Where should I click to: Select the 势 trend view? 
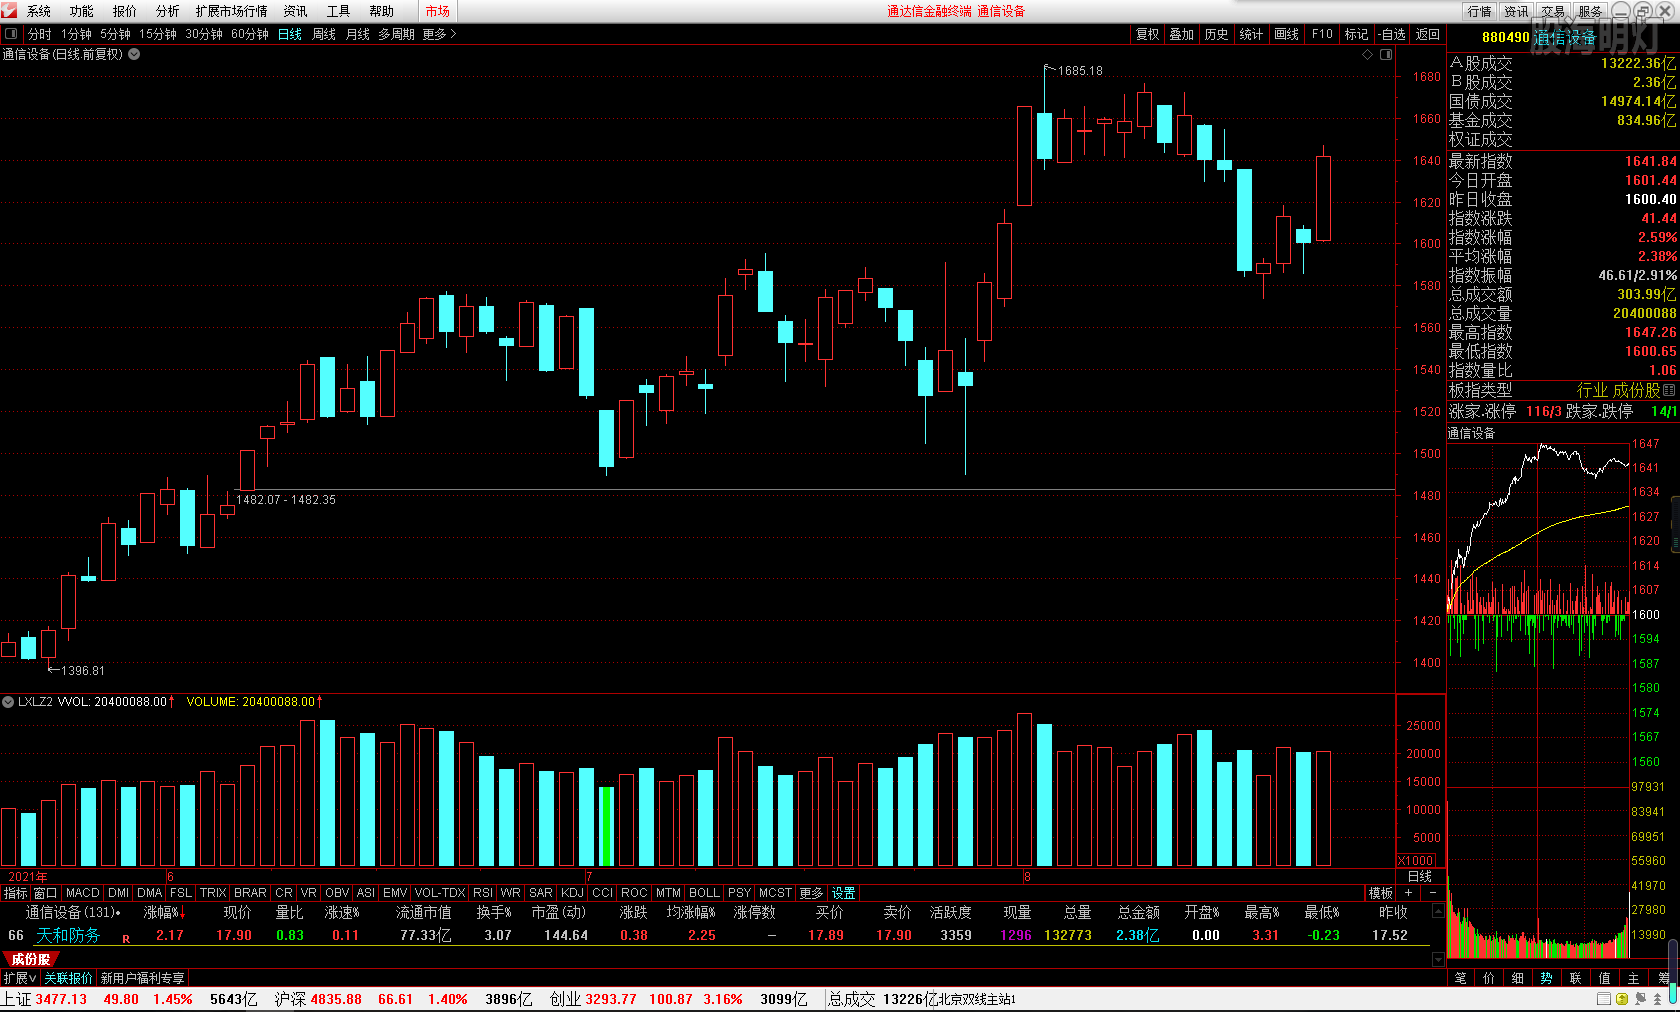click(x=1547, y=978)
